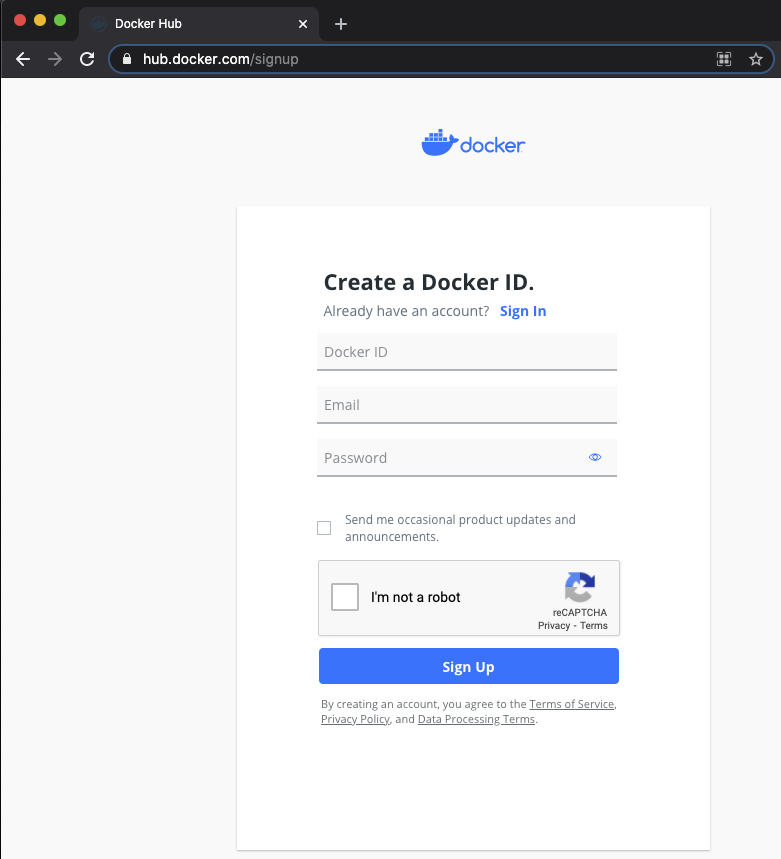The height and width of the screenshot is (859, 781).
Task: Open a new tab with plus button
Action: click(x=341, y=24)
